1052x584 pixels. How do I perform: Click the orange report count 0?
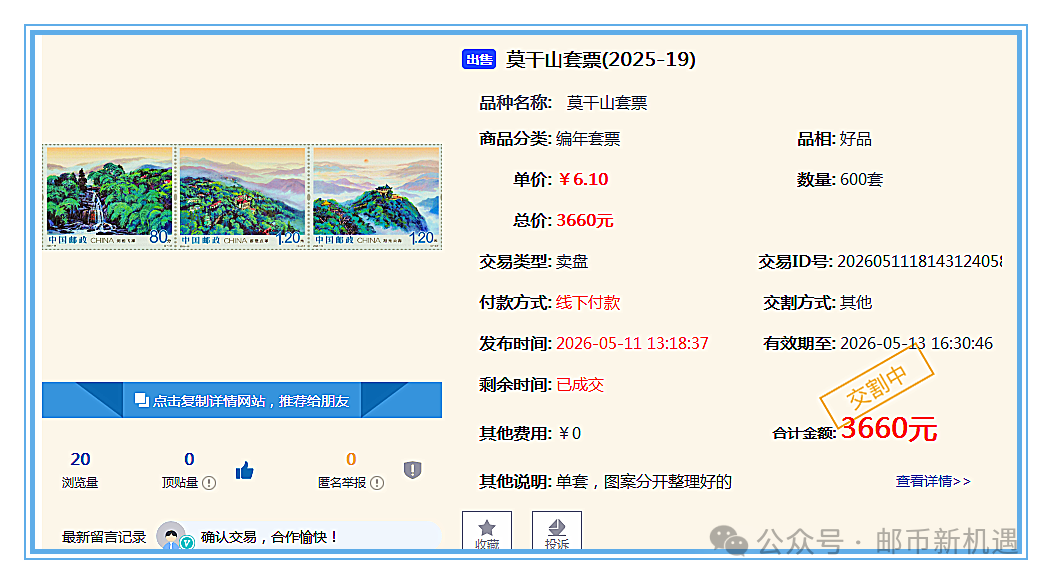(351, 459)
